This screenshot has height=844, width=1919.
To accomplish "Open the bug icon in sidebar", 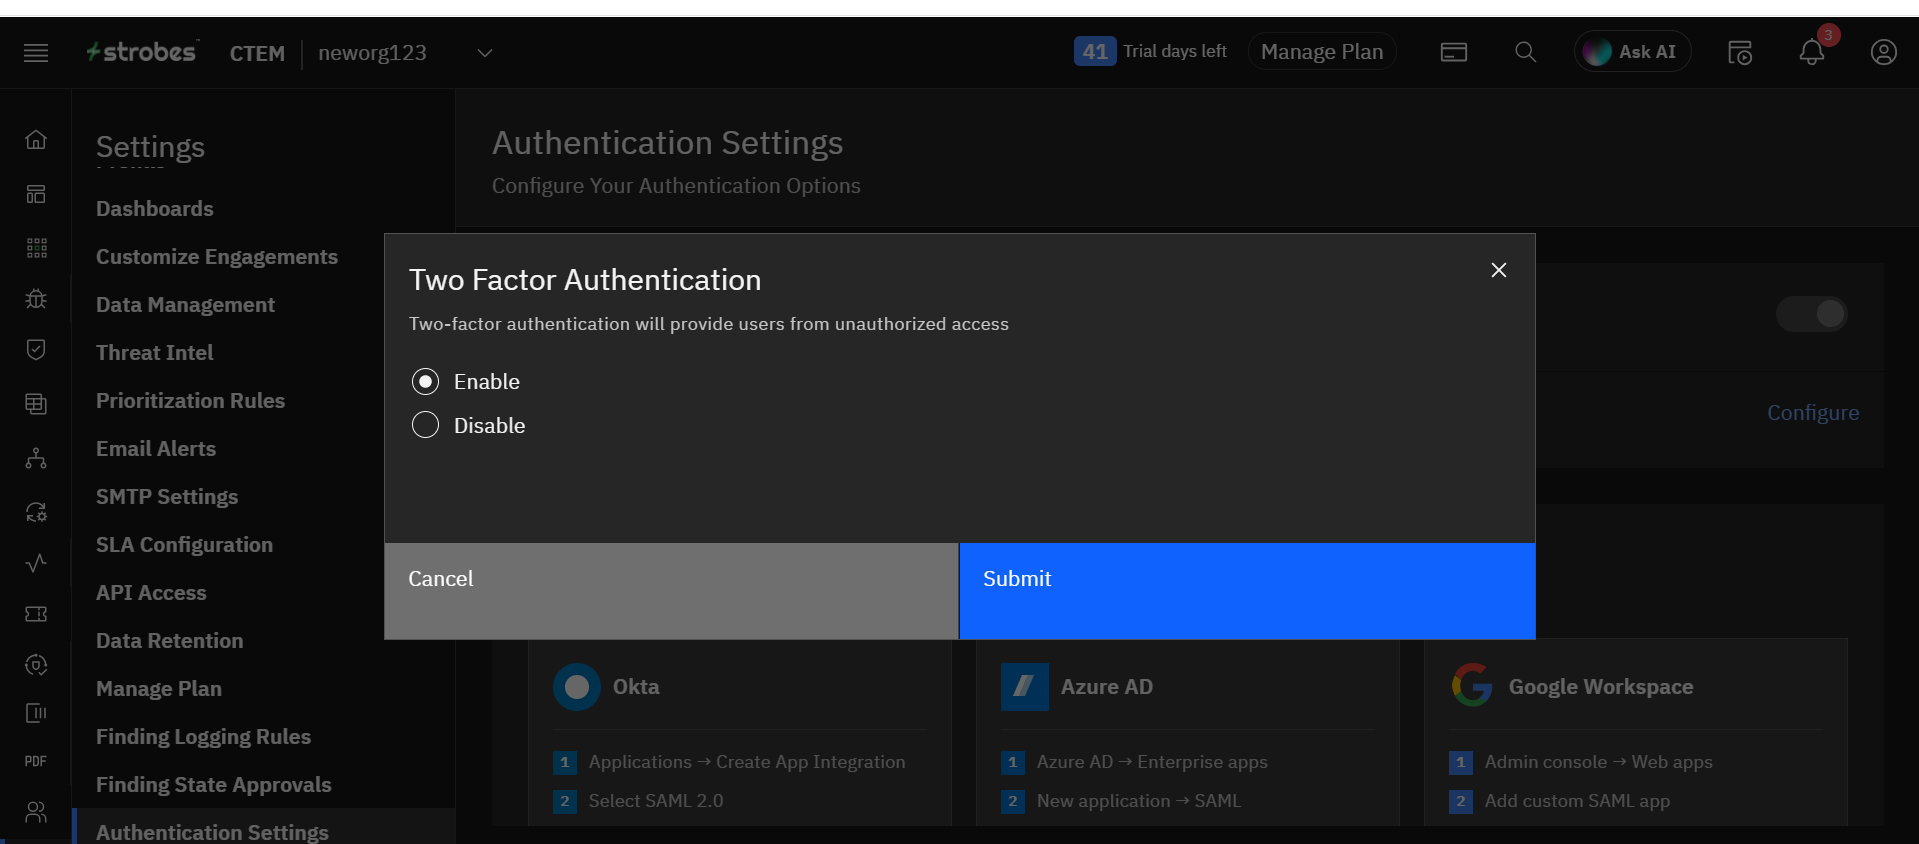I will coord(36,298).
